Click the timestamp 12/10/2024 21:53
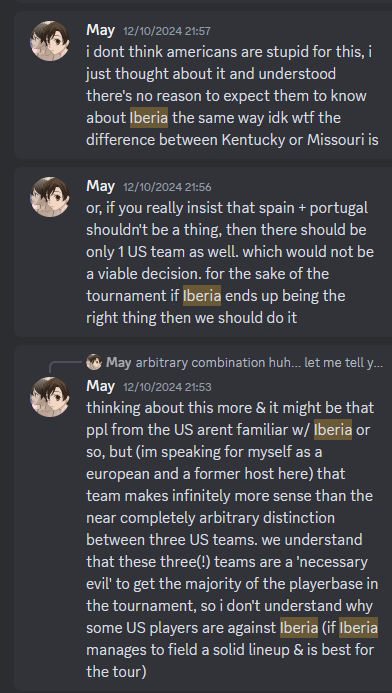392x693 pixels. 167,387
